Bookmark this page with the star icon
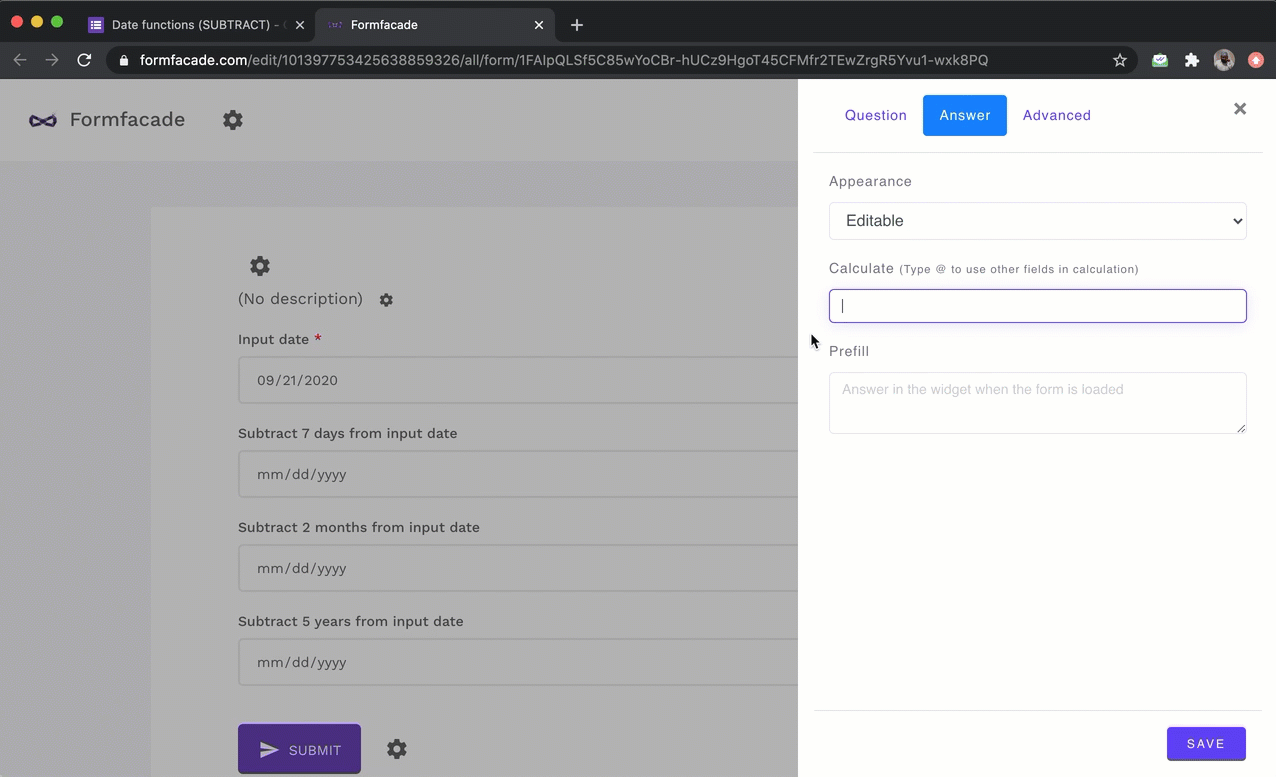Screen dimensions: 1276x777 (x=1120, y=60)
